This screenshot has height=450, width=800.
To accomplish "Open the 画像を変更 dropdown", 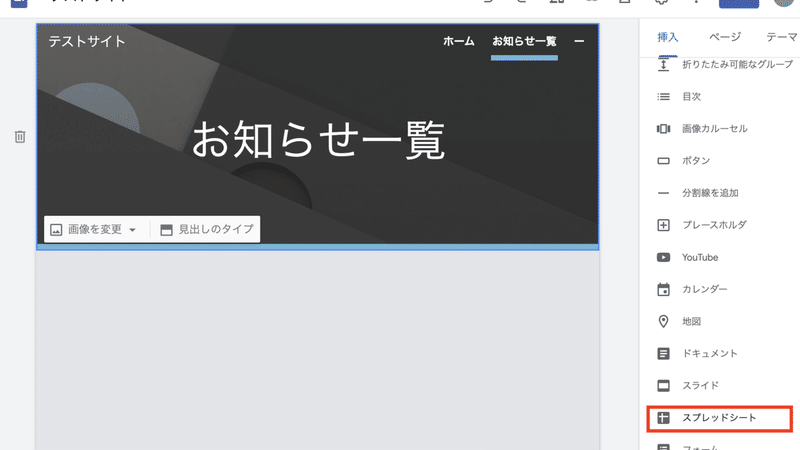I will (93, 230).
